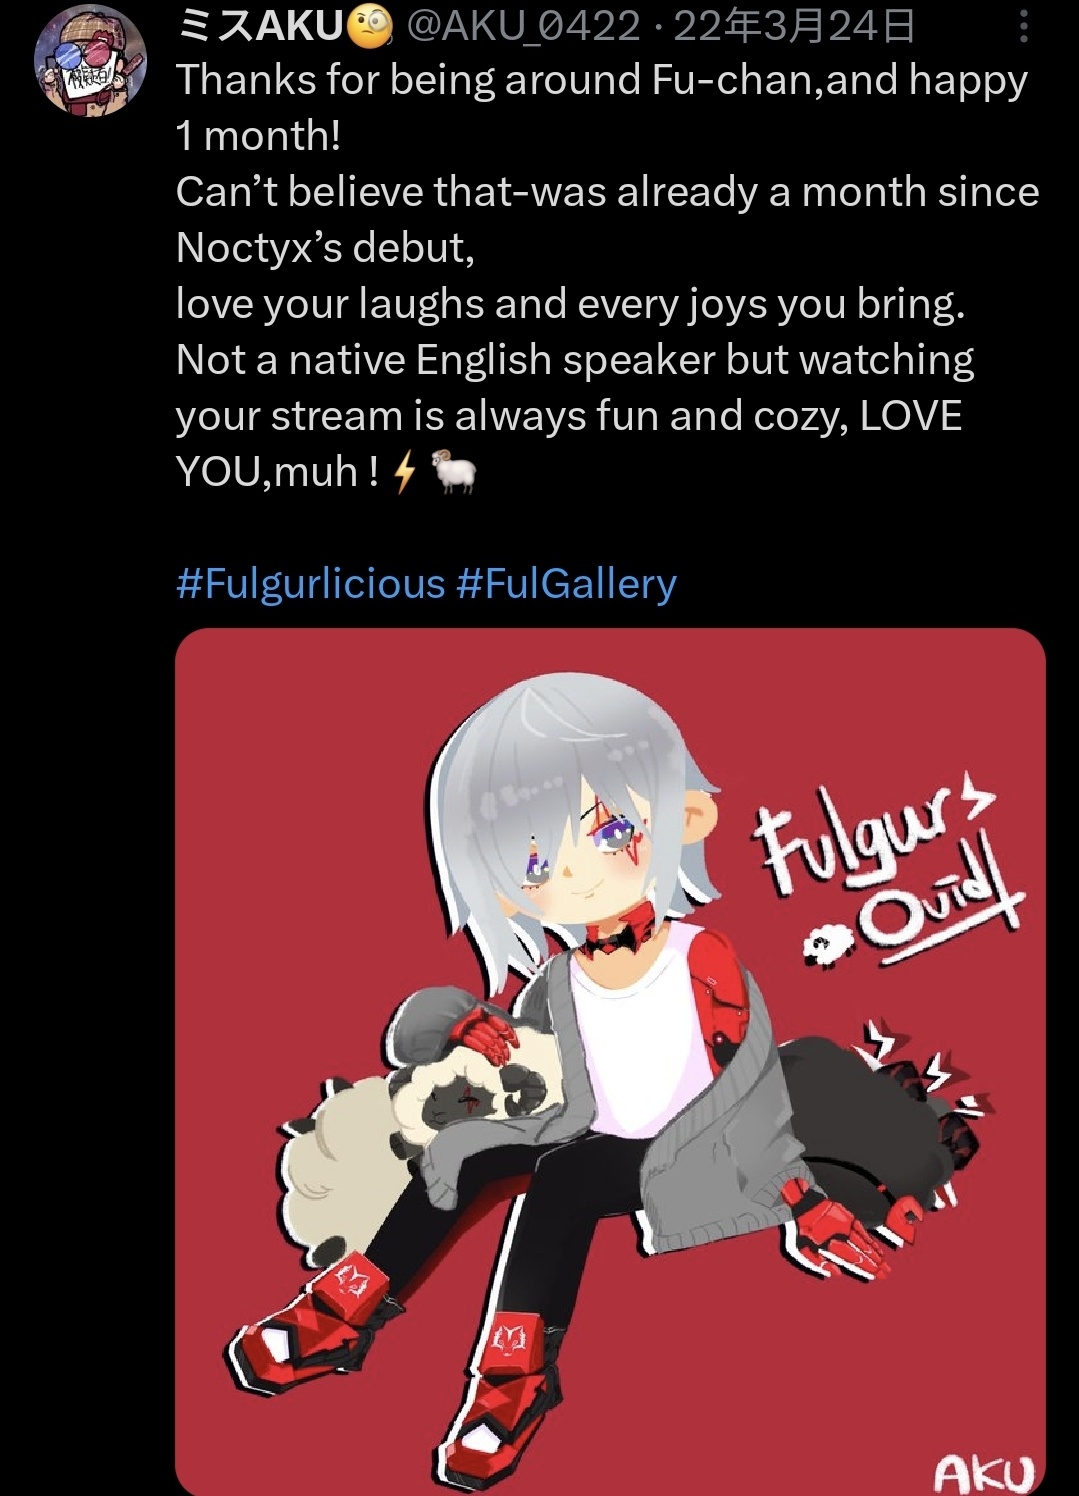
Task: Open the @AKU_0422 handle link
Action: coord(523,27)
